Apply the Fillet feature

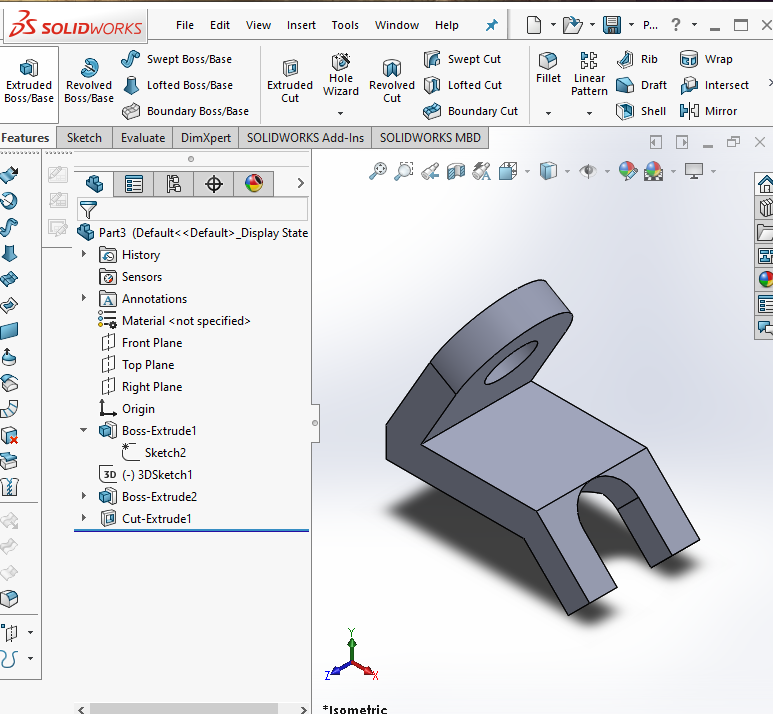[548, 68]
